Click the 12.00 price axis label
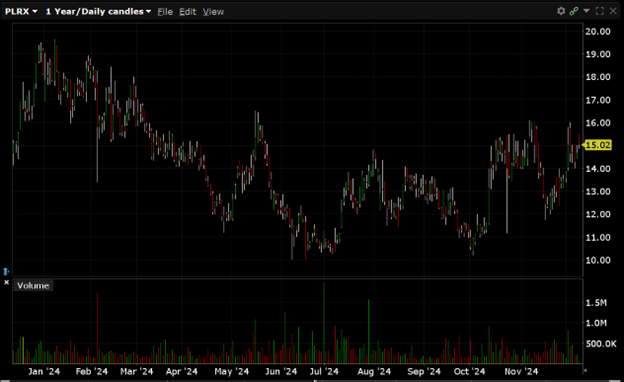624x382 pixels. point(598,214)
